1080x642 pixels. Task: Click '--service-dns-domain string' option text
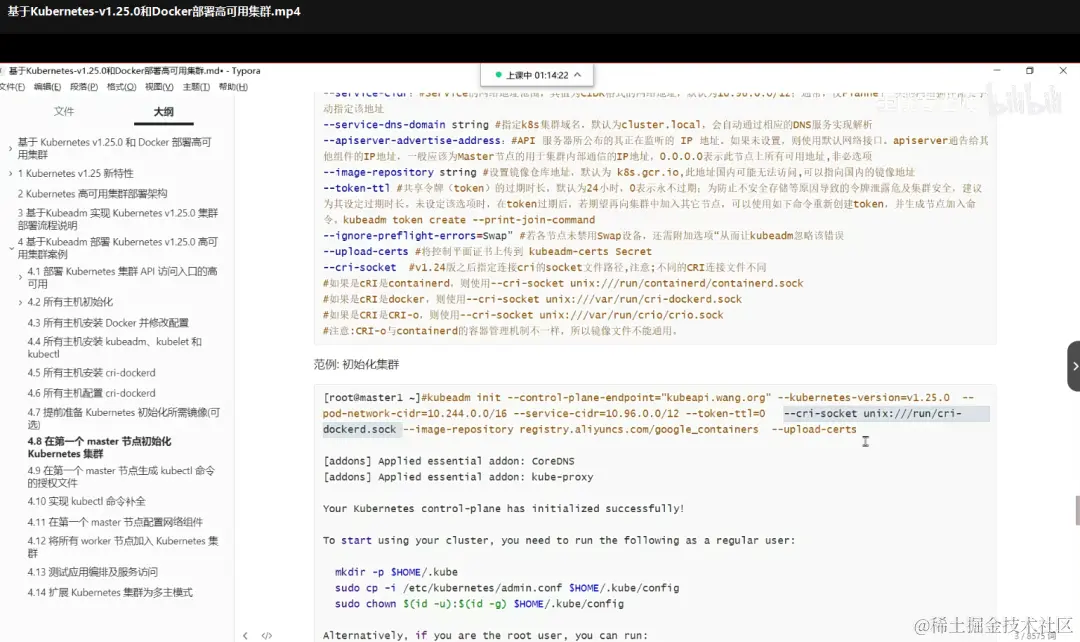[406, 125]
